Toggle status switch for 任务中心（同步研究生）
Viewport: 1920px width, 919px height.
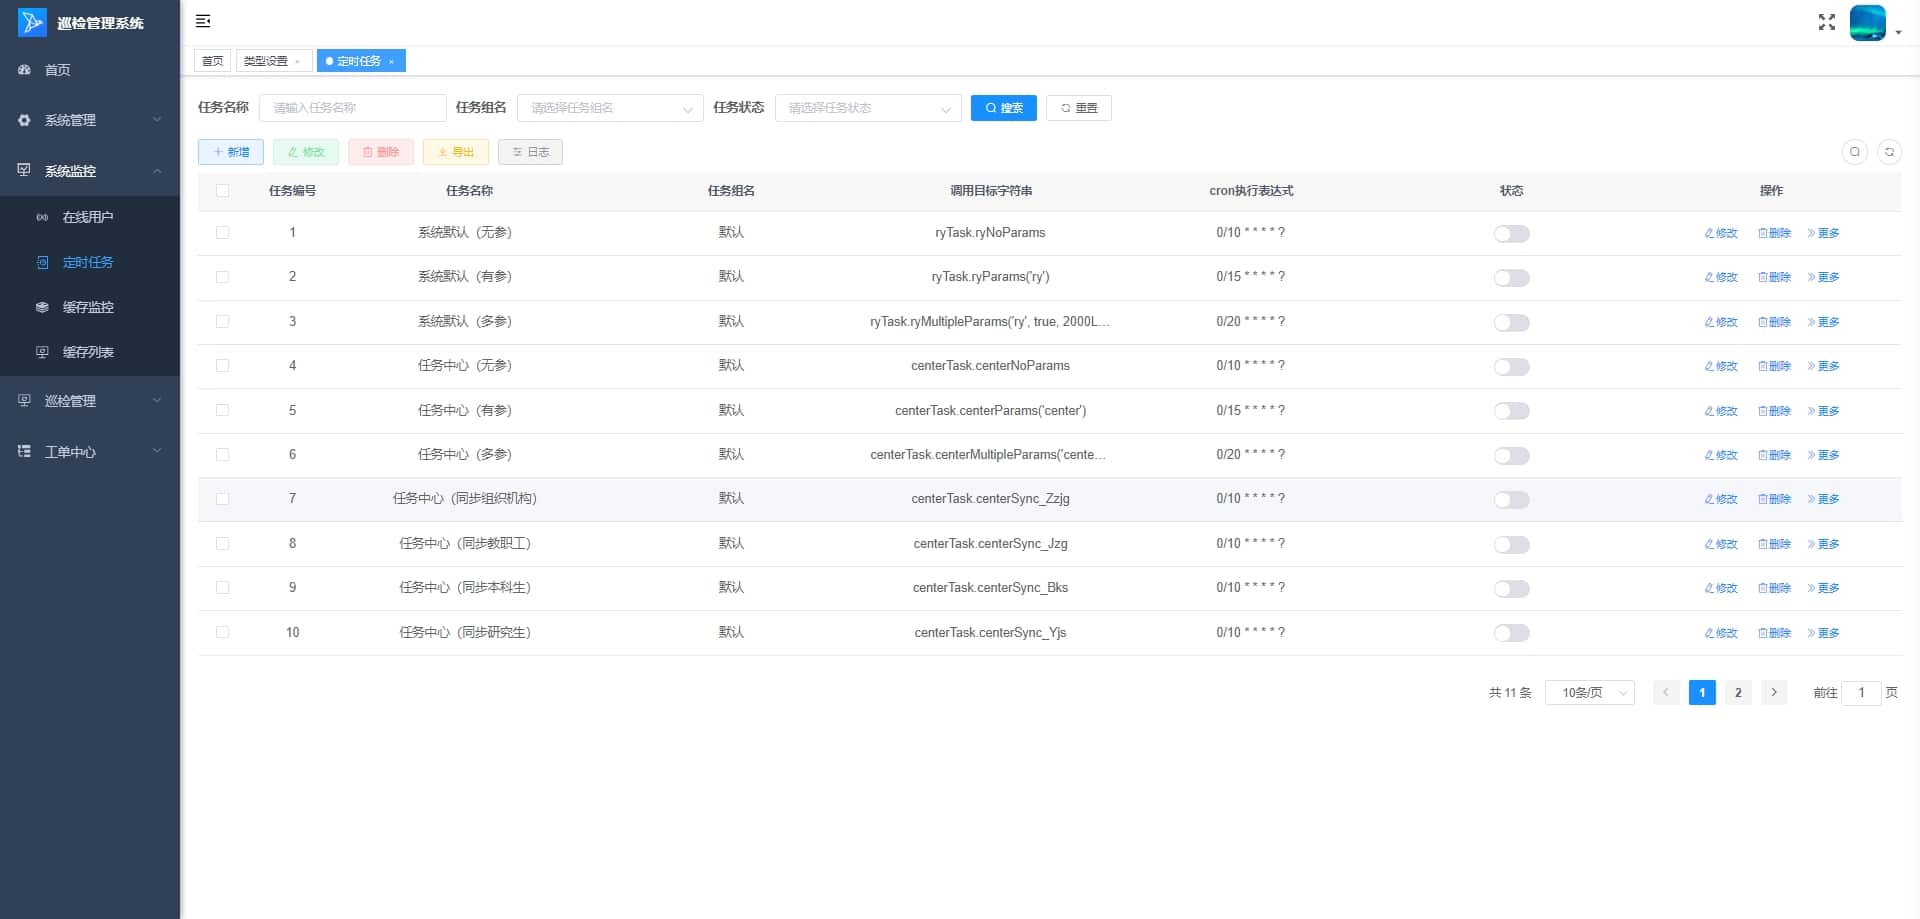1511,633
